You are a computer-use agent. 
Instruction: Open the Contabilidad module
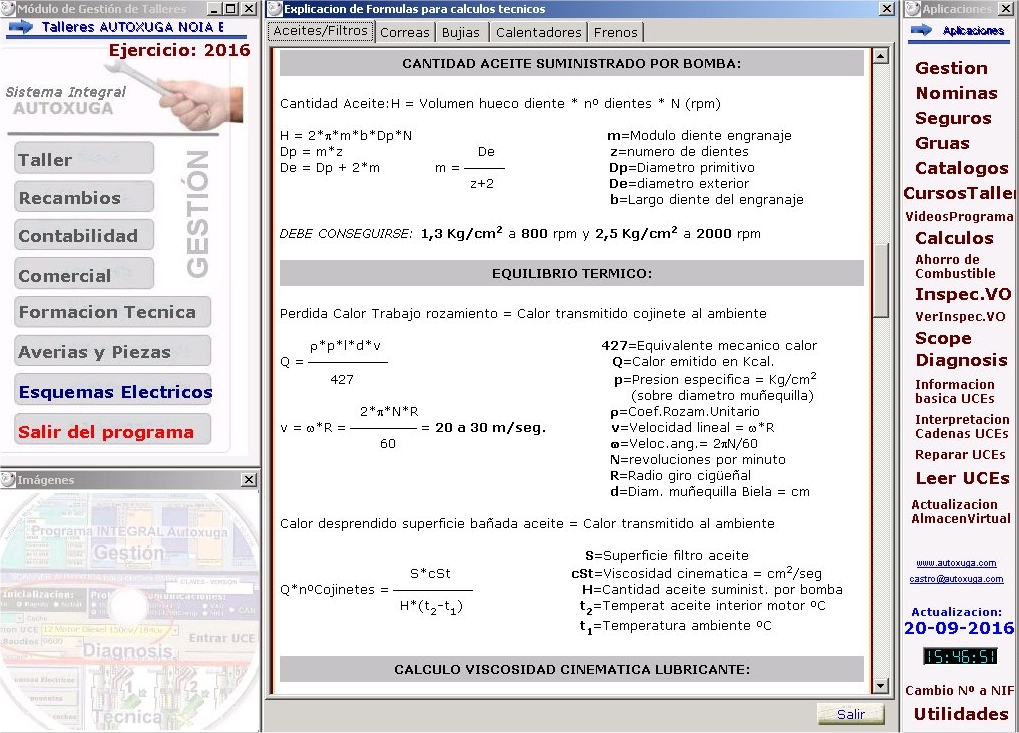pyautogui.click(x=84, y=235)
